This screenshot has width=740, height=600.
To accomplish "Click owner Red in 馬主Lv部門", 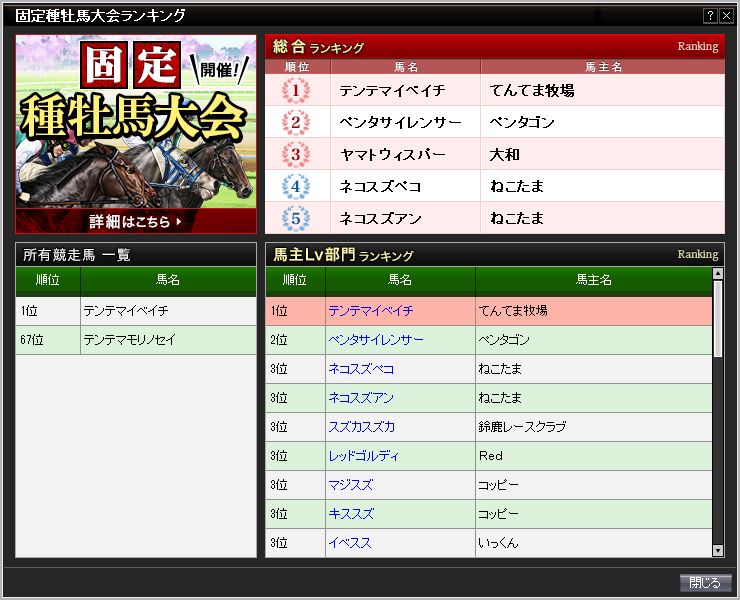I will [491, 456].
